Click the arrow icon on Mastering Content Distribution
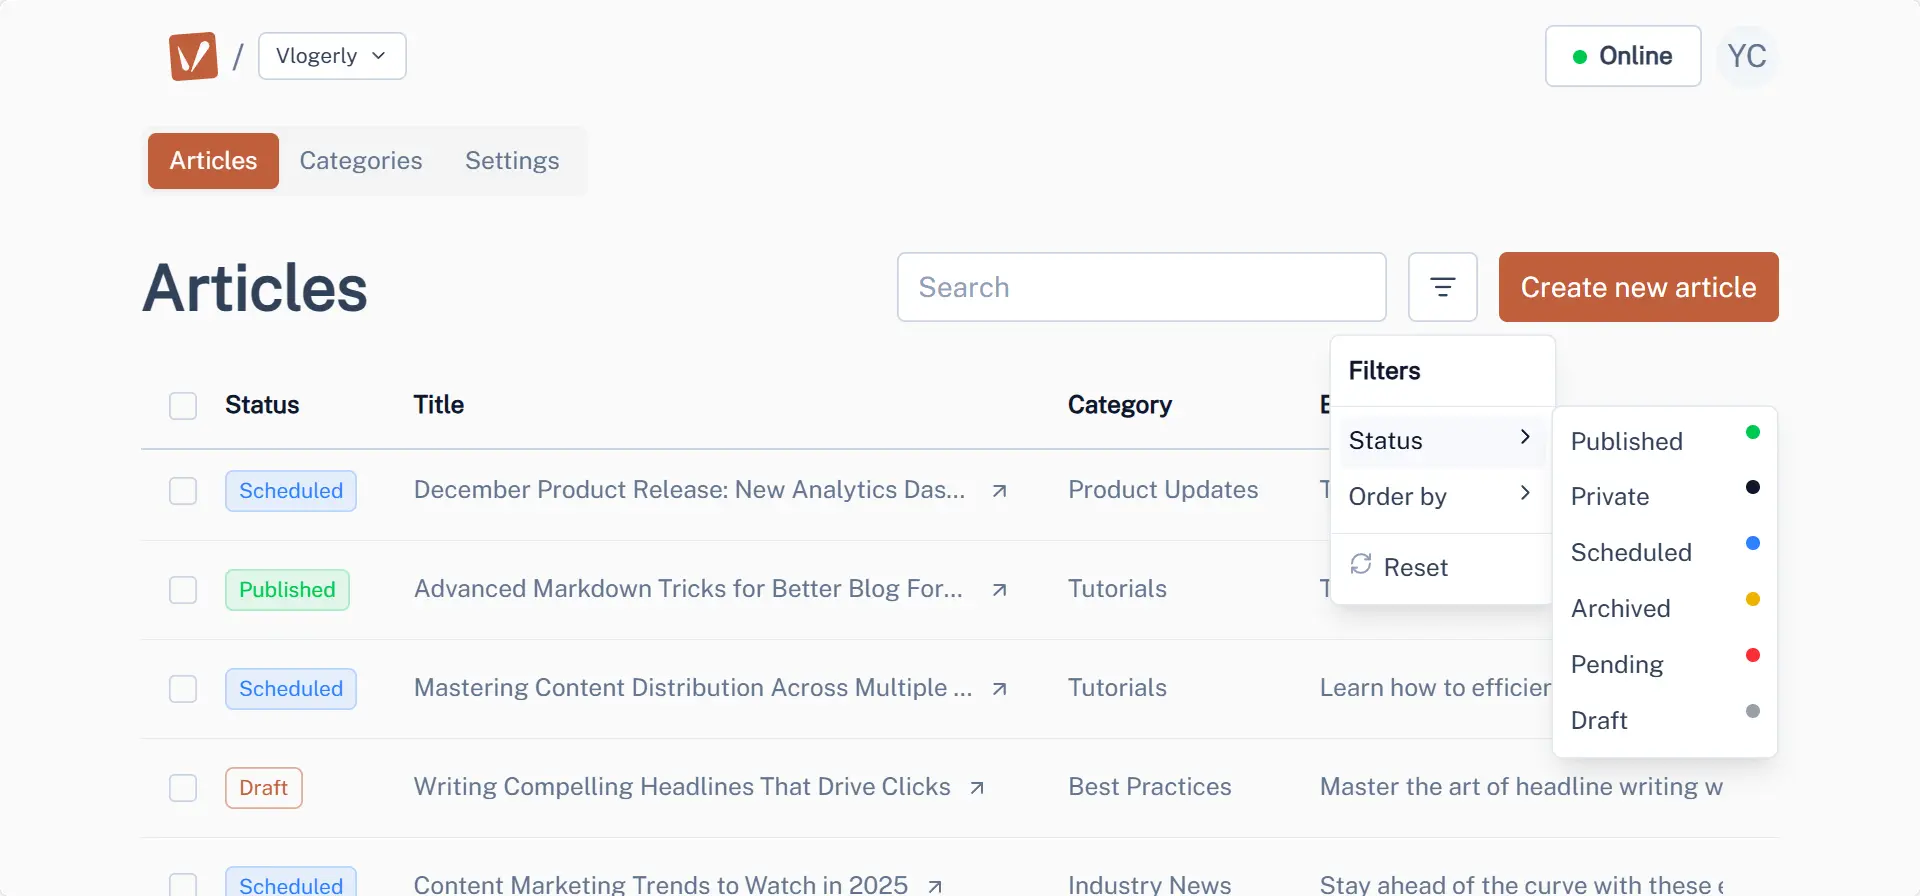The width and height of the screenshot is (1920, 896). [999, 689]
